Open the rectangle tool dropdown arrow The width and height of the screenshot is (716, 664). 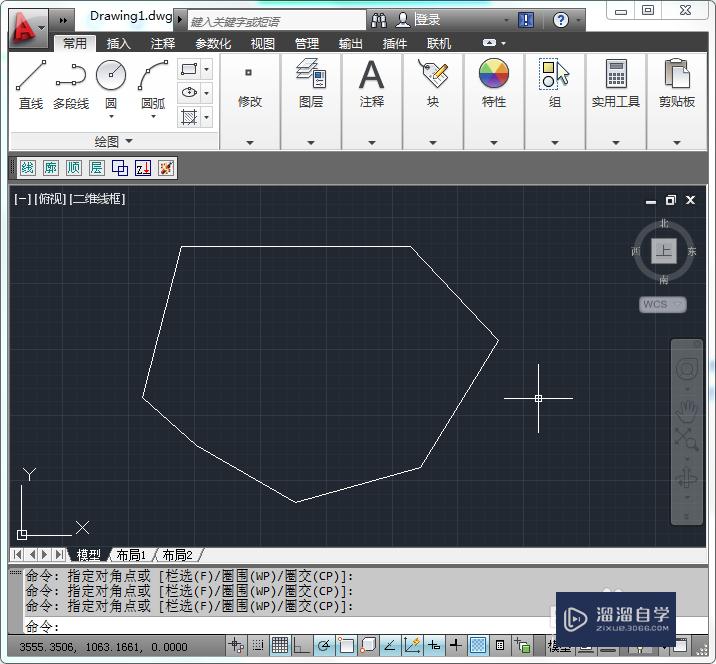pyautogui.click(x=207, y=69)
